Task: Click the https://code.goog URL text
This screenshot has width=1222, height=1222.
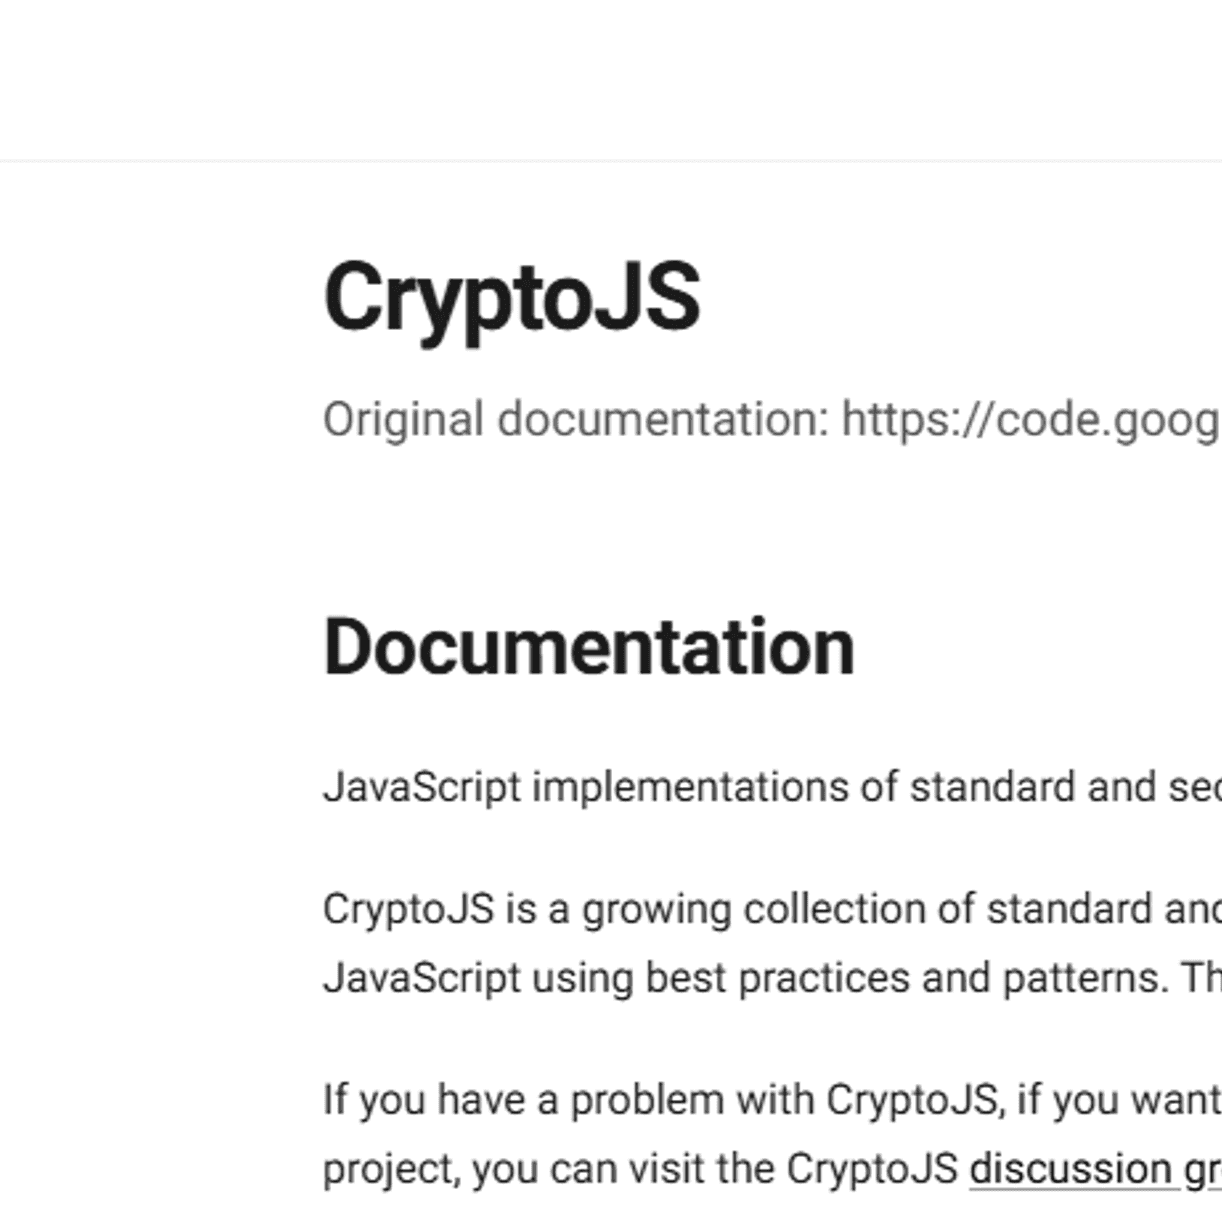Action: (1031, 419)
